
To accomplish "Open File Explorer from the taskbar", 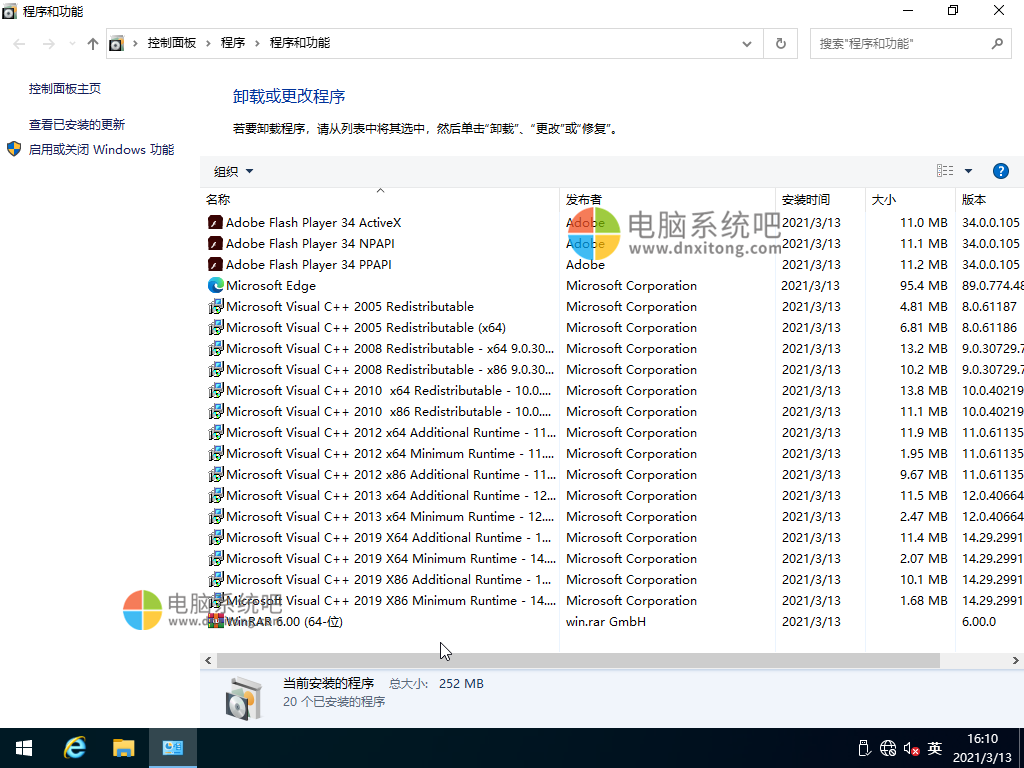I will click(x=123, y=748).
